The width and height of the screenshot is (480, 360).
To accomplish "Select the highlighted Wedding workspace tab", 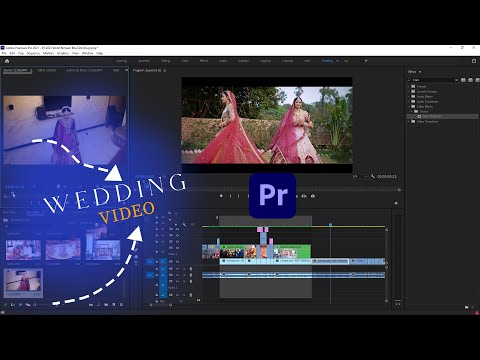I will point(327,61).
